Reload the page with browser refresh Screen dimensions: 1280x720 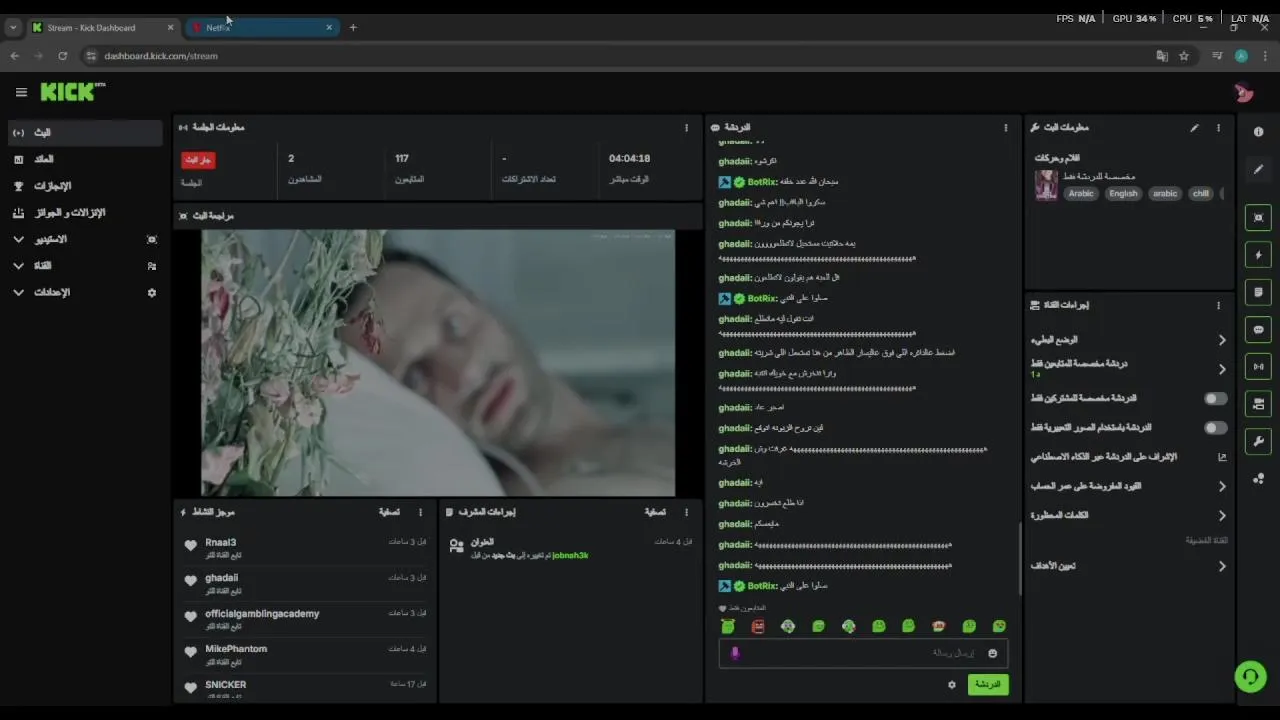[x=62, y=56]
